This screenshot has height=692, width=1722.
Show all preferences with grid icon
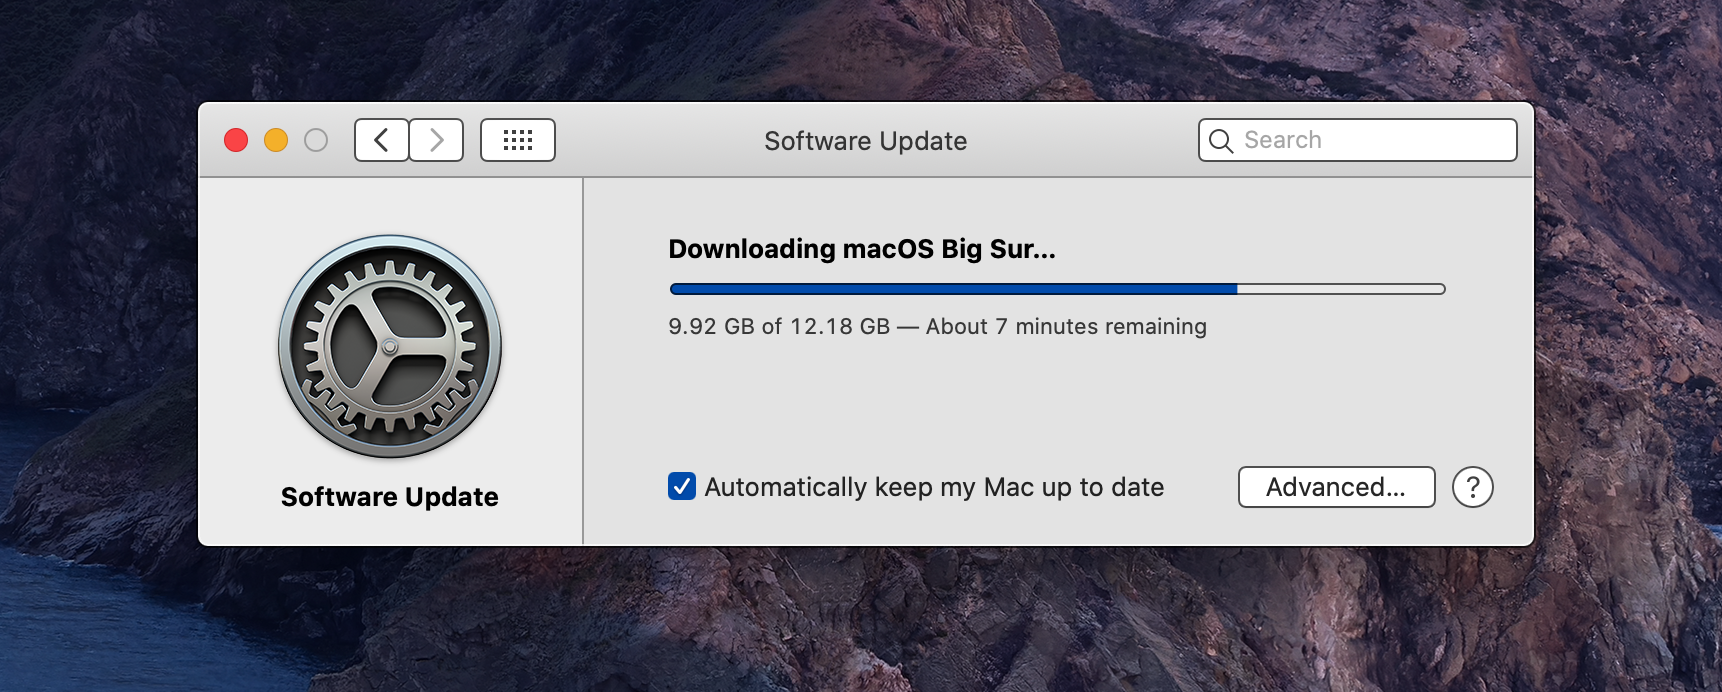(518, 140)
